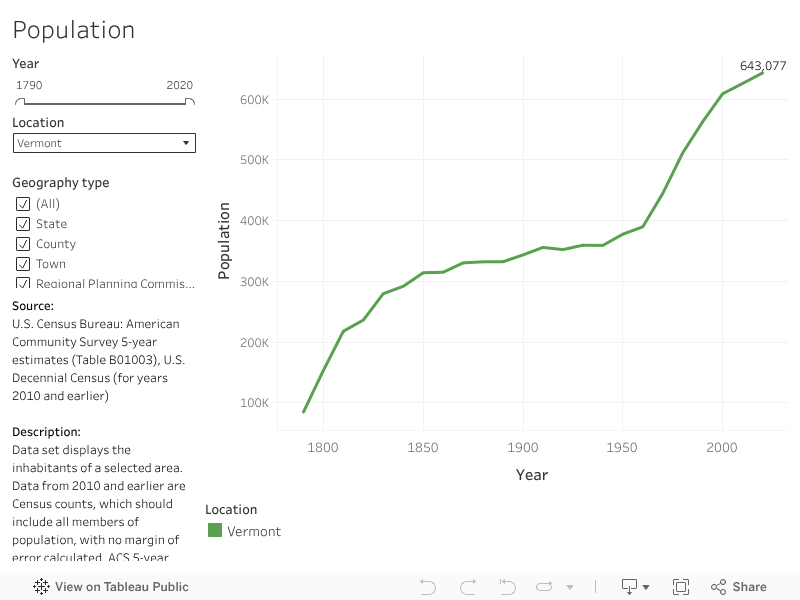Click the 643,077 data label endpoint

coord(763,67)
